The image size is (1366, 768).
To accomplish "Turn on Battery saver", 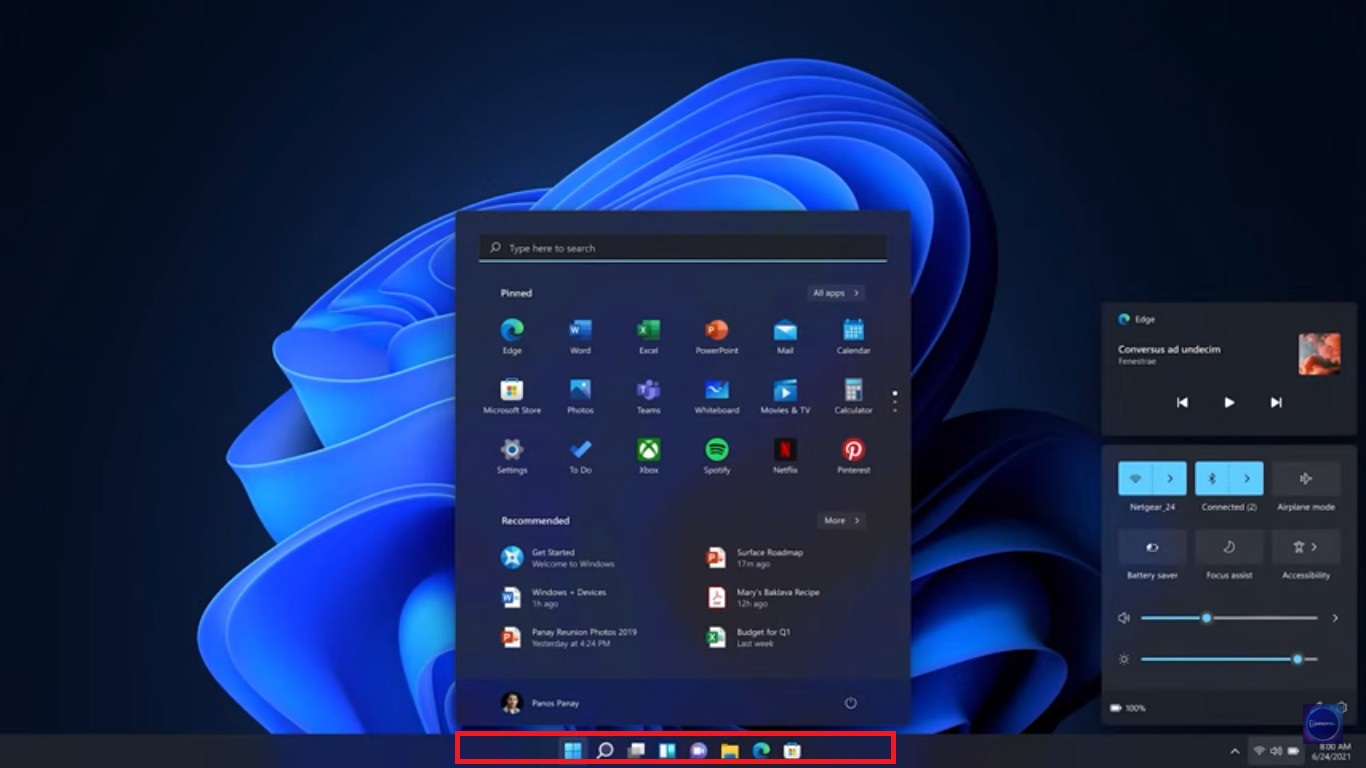I will 1152,547.
